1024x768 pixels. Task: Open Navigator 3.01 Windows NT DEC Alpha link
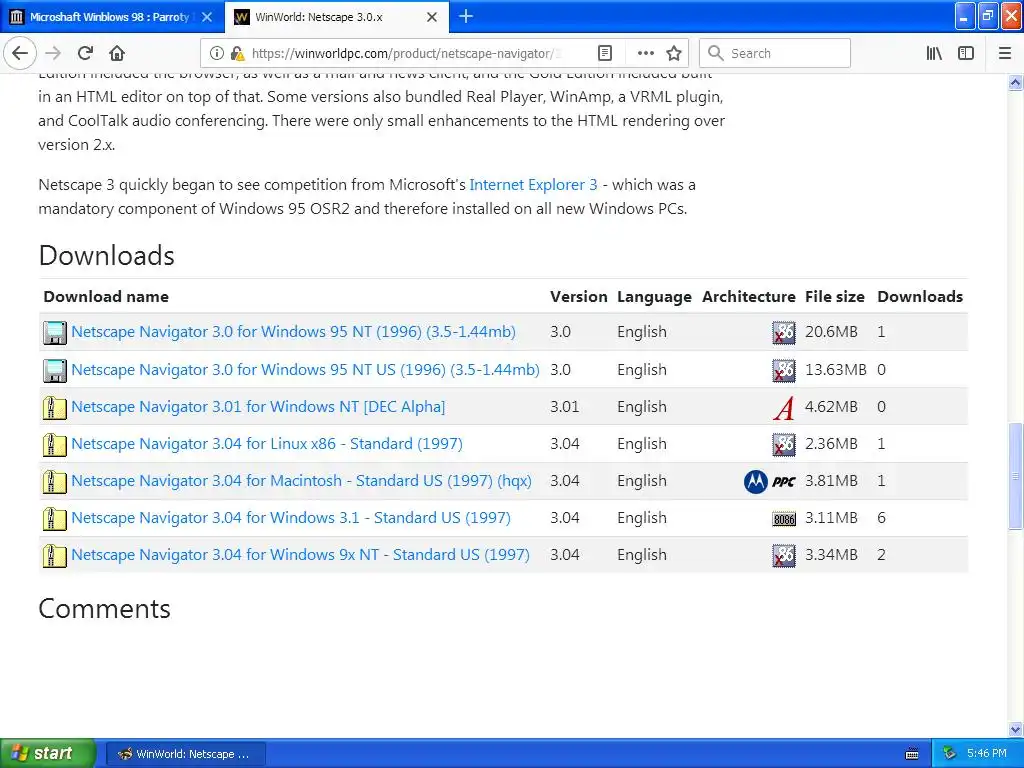click(x=258, y=407)
